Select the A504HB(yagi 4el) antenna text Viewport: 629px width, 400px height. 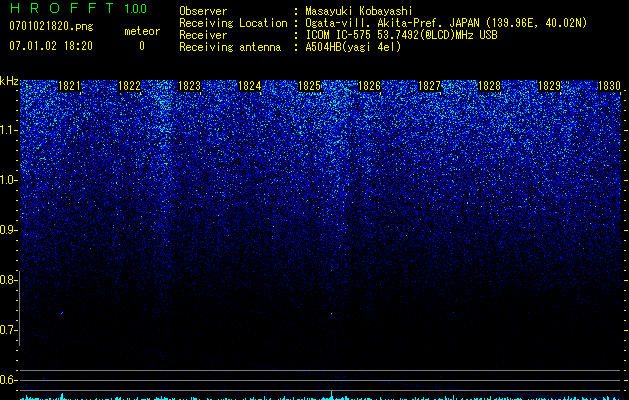(353, 47)
